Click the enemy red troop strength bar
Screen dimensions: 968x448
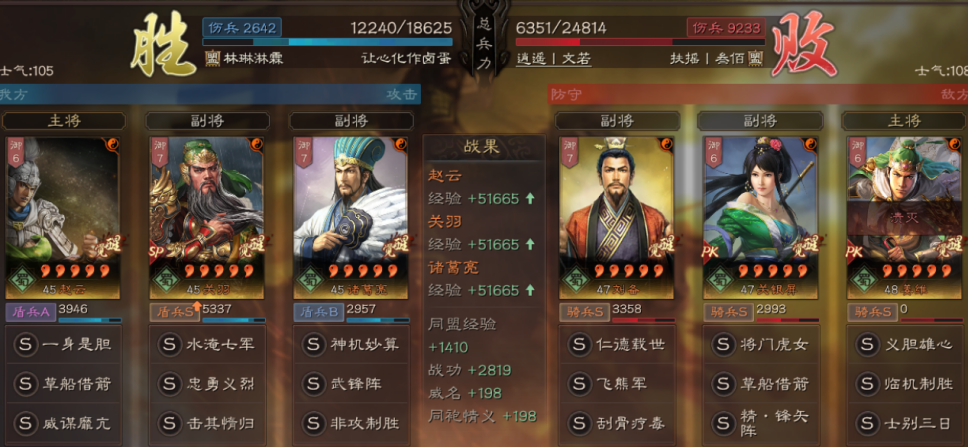(x=640, y=42)
